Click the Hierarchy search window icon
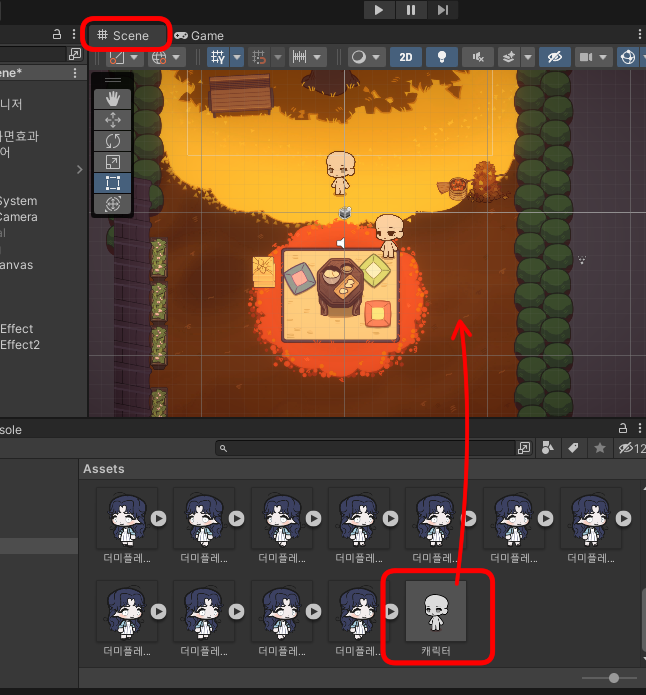 (x=75, y=54)
